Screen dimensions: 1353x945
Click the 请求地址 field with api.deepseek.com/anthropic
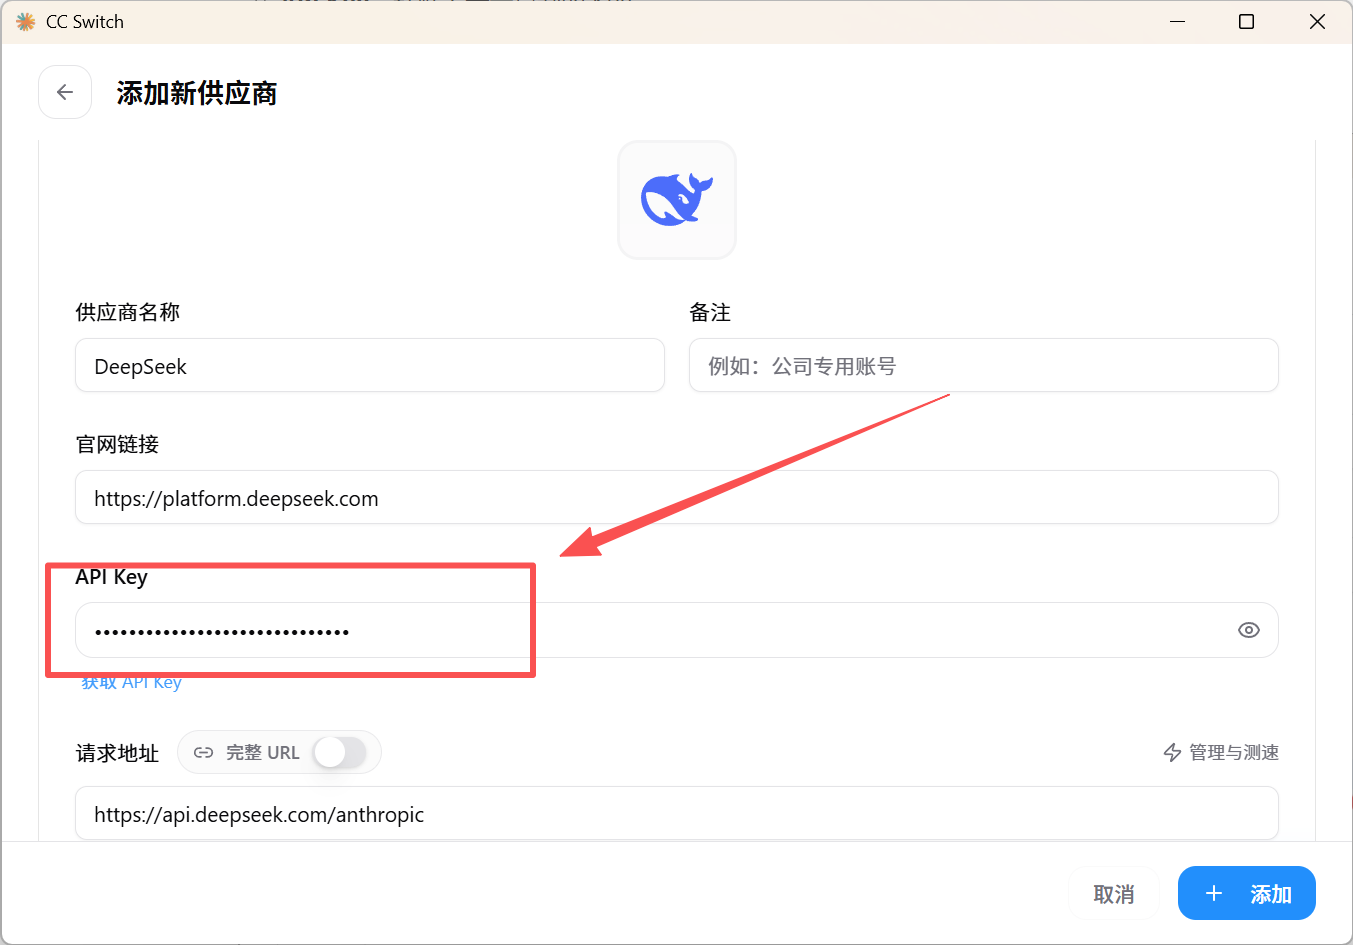coord(677,813)
